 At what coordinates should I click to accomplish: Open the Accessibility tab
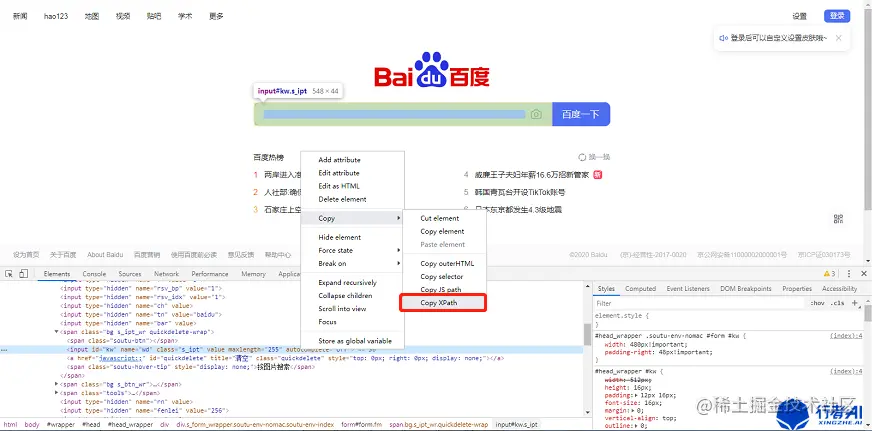839,289
